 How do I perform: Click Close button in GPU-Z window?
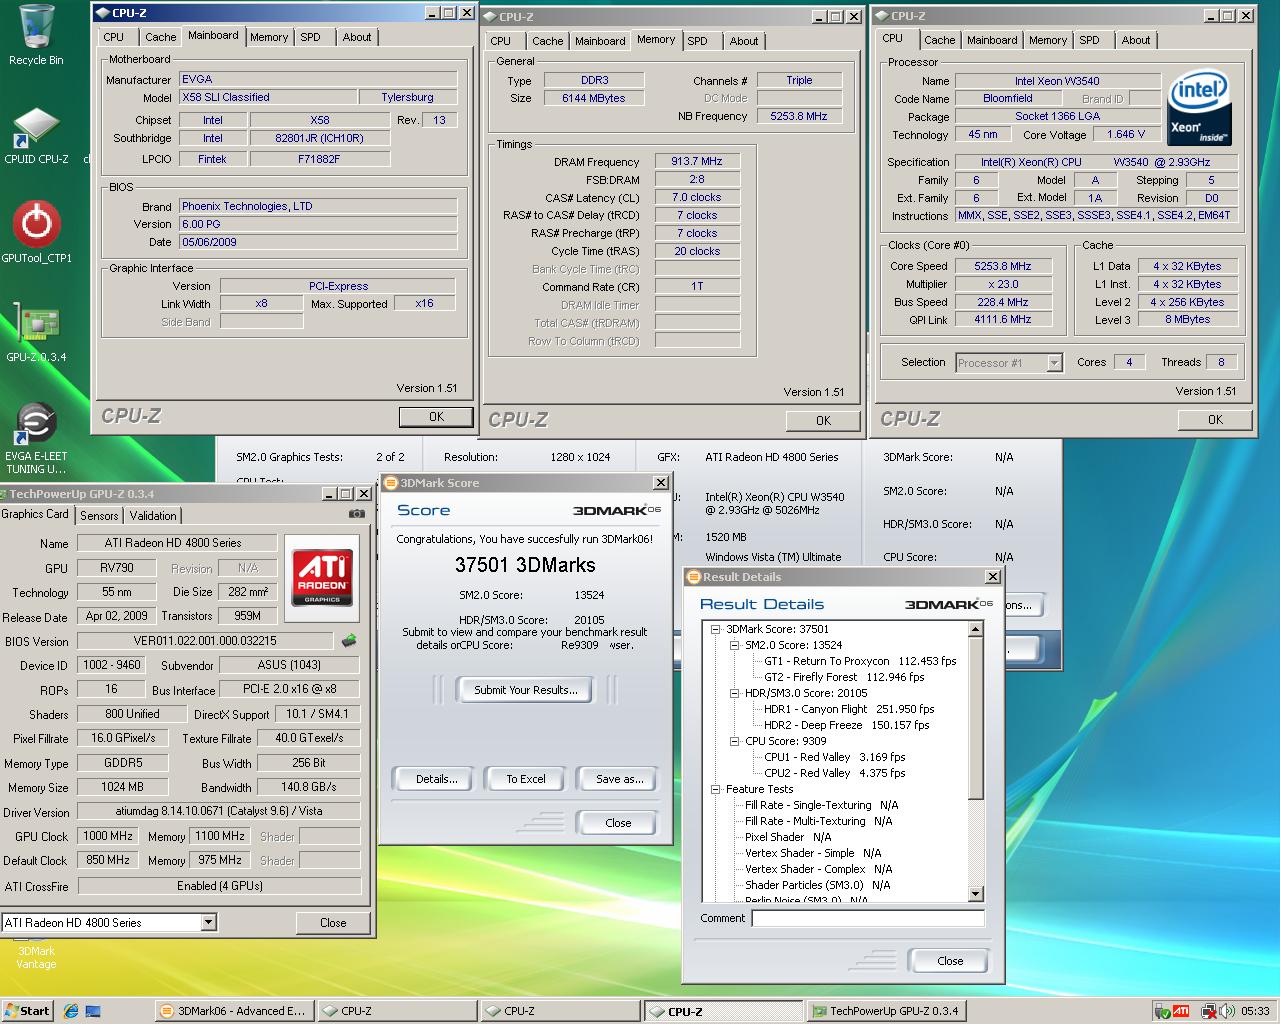[x=333, y=922]
